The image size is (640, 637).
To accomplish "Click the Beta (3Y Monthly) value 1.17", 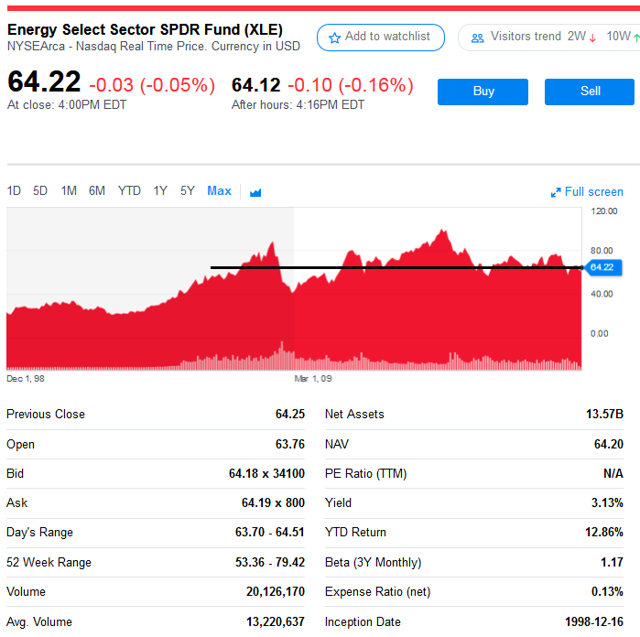I will (612, 562).
